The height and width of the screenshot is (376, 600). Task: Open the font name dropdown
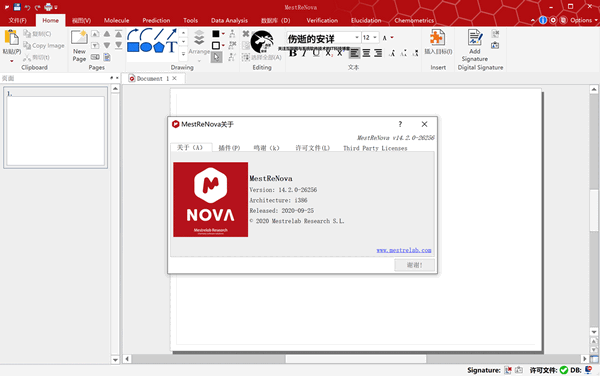pos(357,37)
